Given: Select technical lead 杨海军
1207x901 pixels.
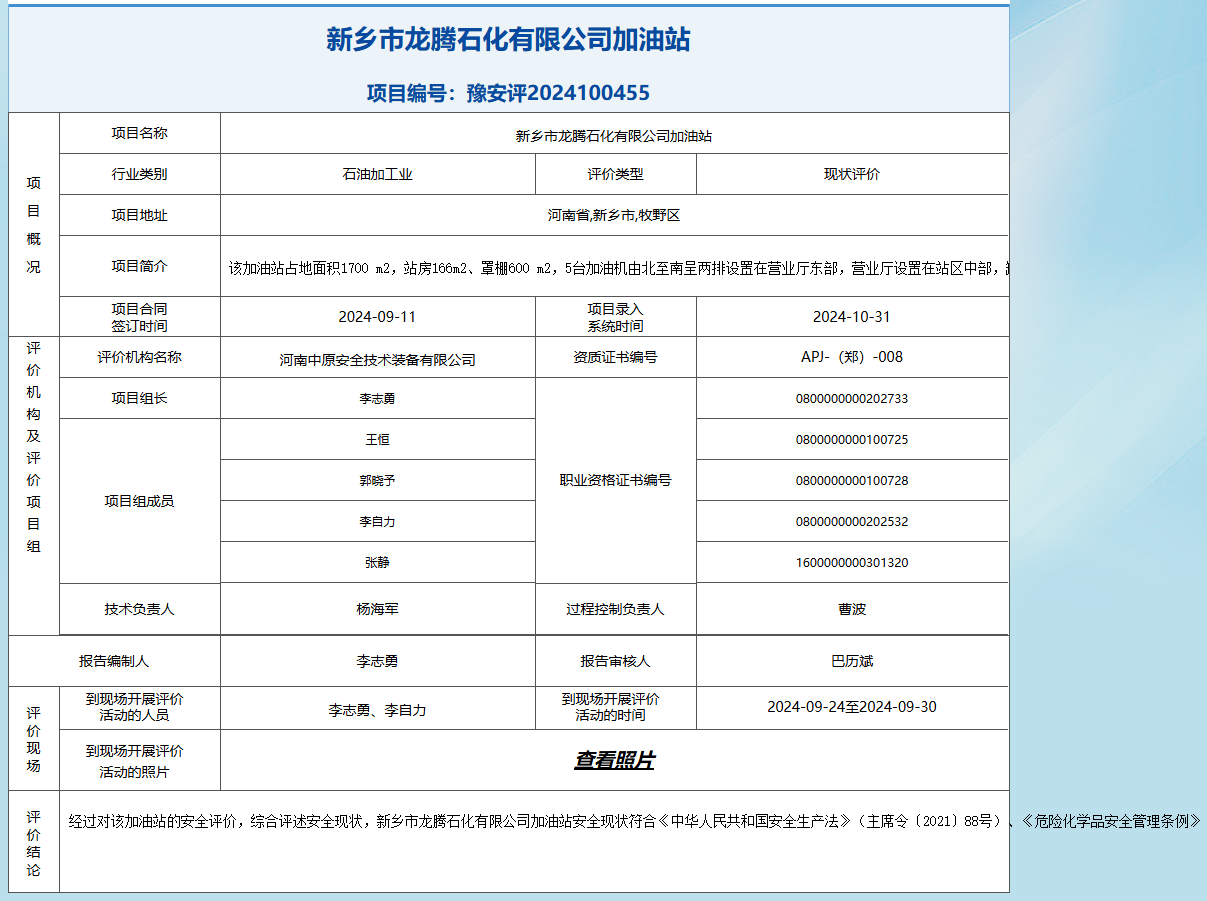Looking at the screenshot, I should (x=377, y=609).
